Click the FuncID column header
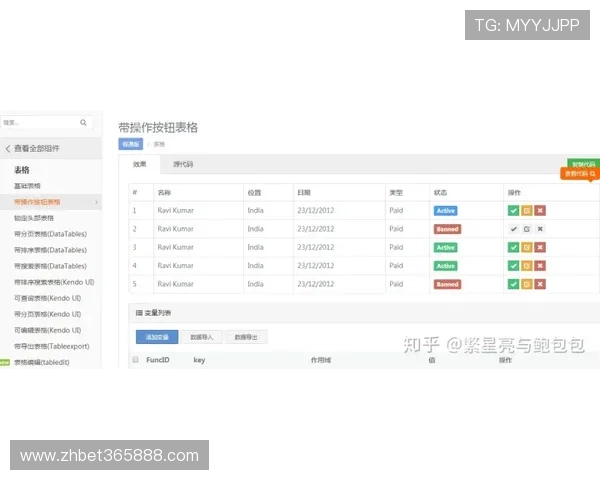Viewport: 600px width, 480px height. tap(158, 360)
